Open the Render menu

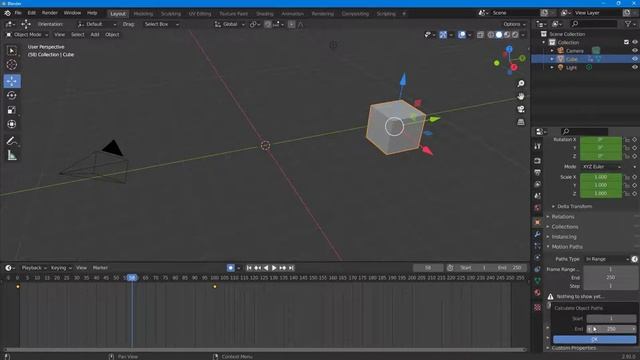(x=49, y=13)
